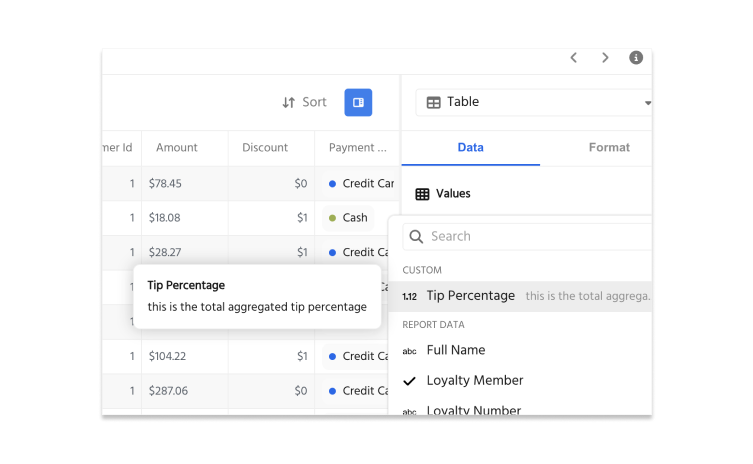
Task: Go to next with right chevron arrow
Action: [x=605, y=58]
